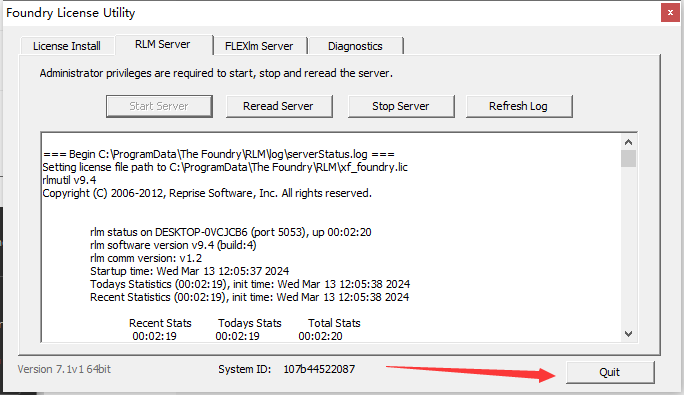Stop the RLM server

point(401,106)
